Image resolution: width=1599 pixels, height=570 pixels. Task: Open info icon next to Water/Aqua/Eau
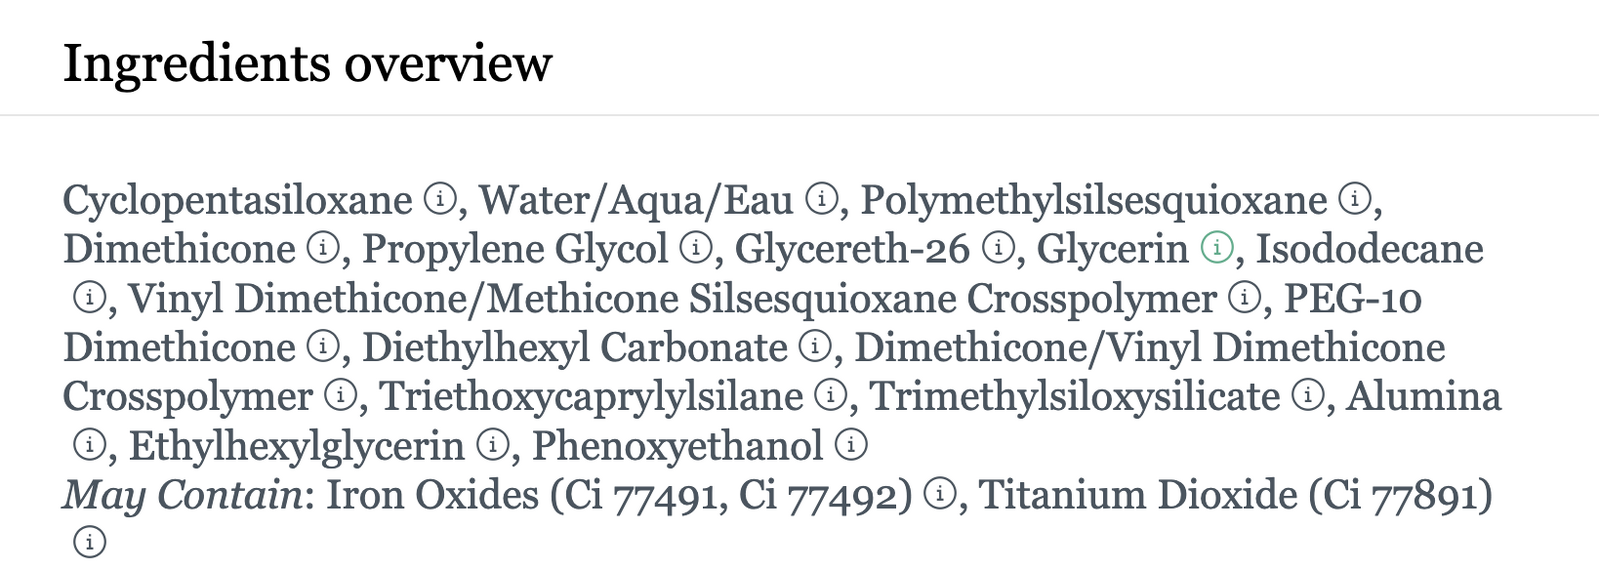click(x=821, y=200)
